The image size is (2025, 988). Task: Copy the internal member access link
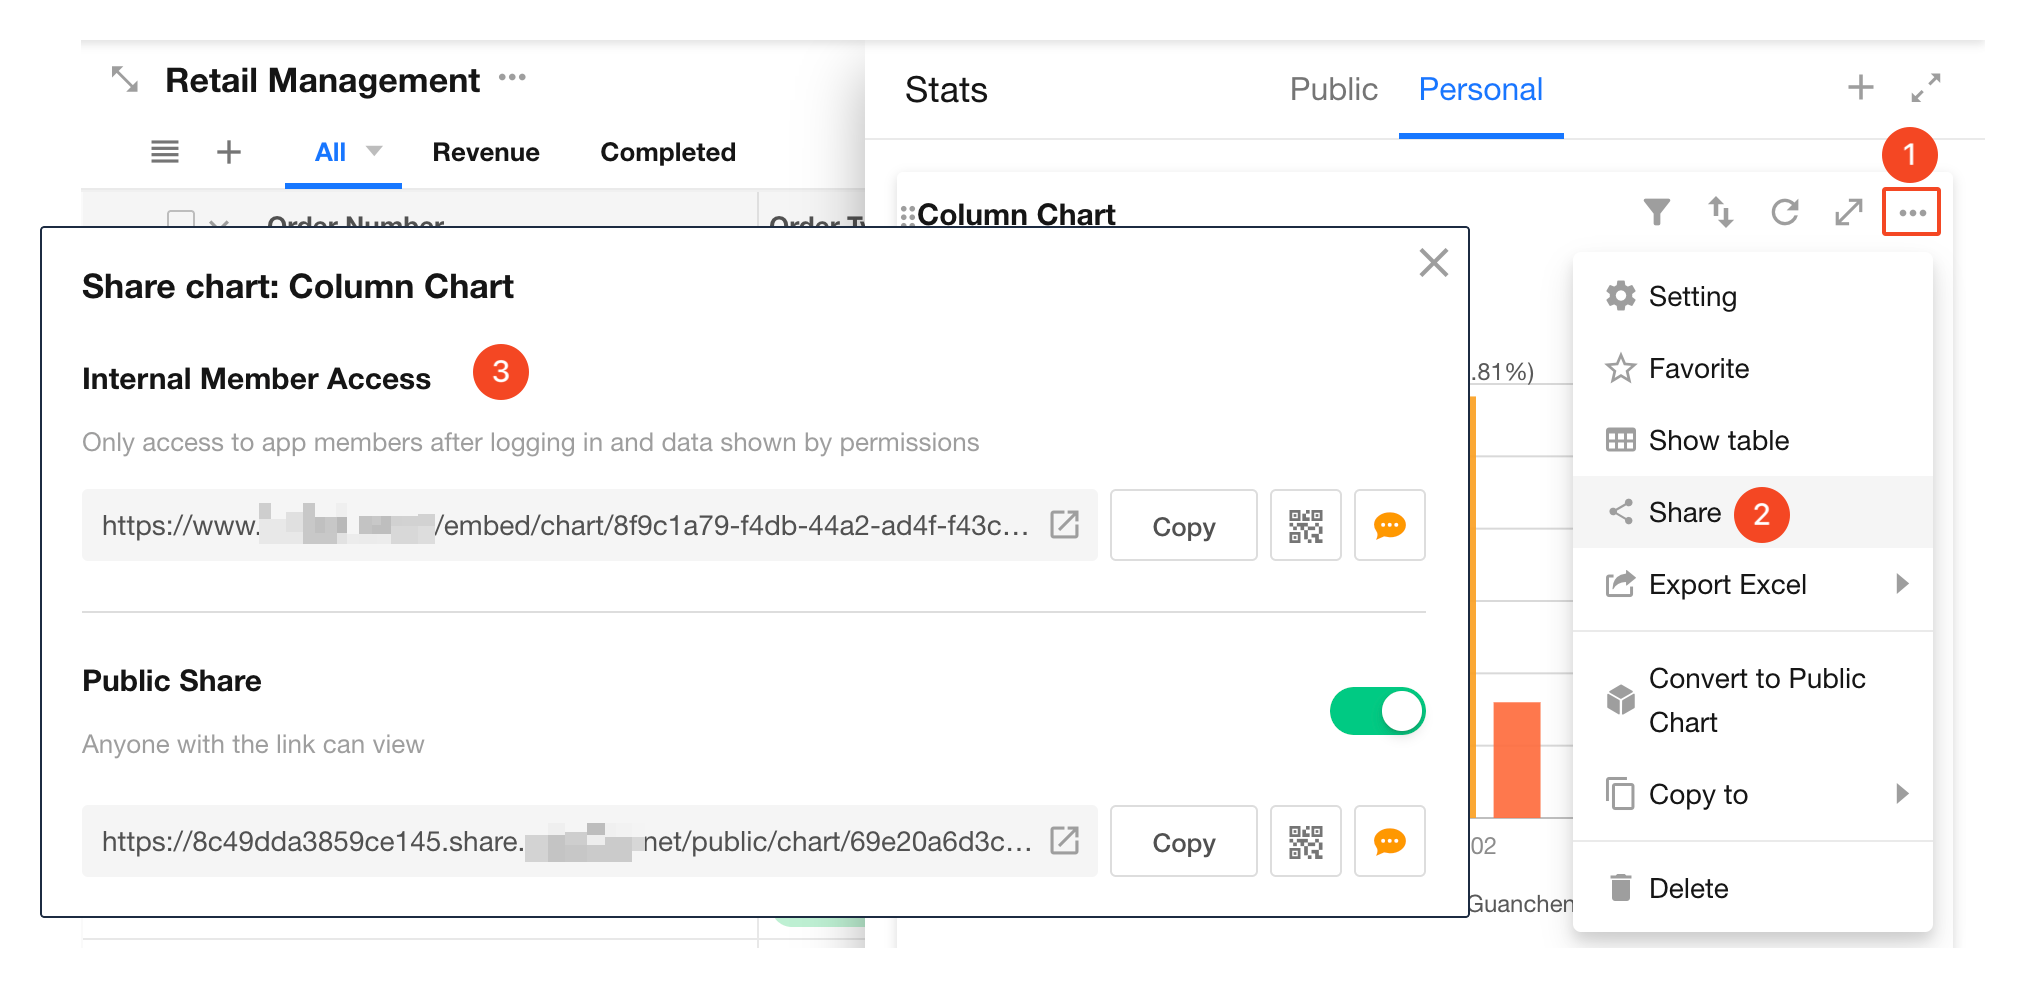1183,526
